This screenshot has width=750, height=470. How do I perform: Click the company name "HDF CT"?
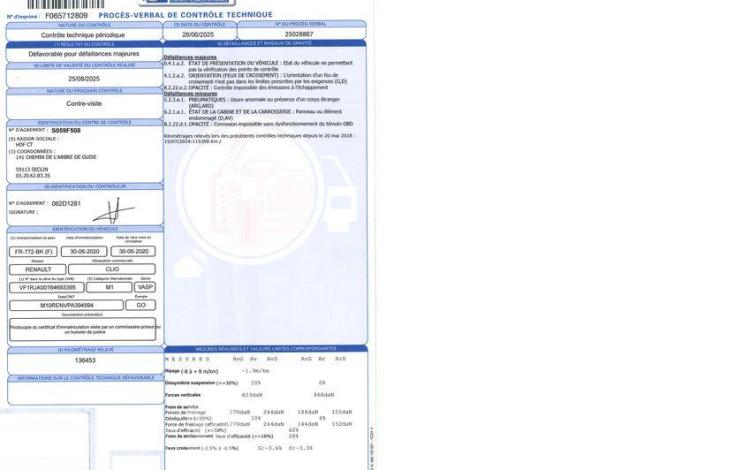[x=24, y=144]
